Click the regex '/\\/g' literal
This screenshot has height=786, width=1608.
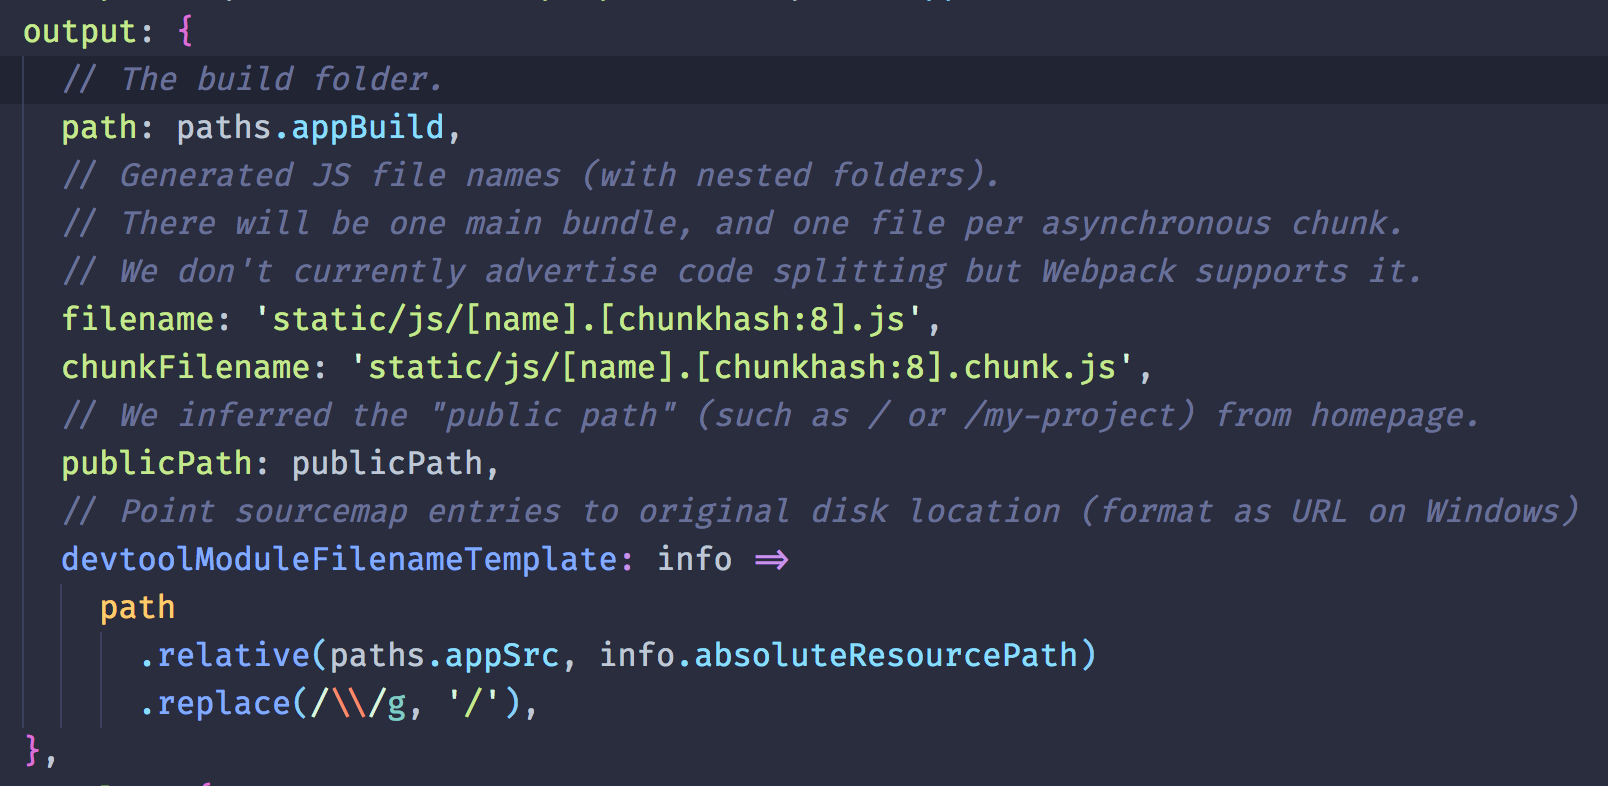tap(358, 704)
